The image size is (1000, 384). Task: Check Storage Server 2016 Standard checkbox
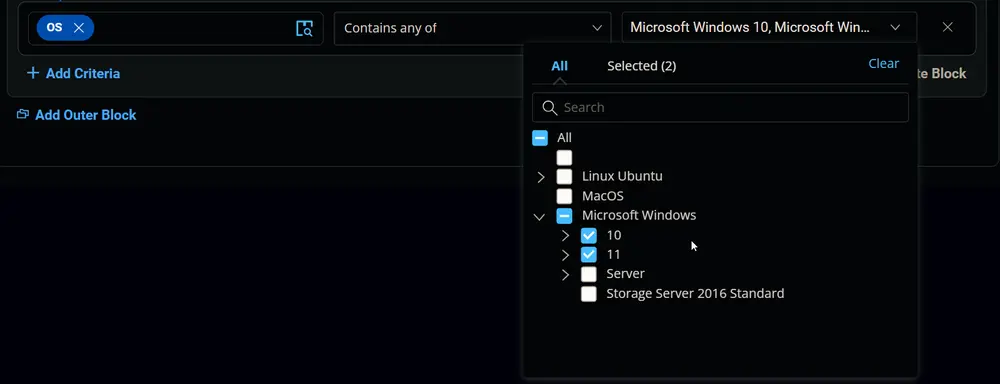coord(589,294)
